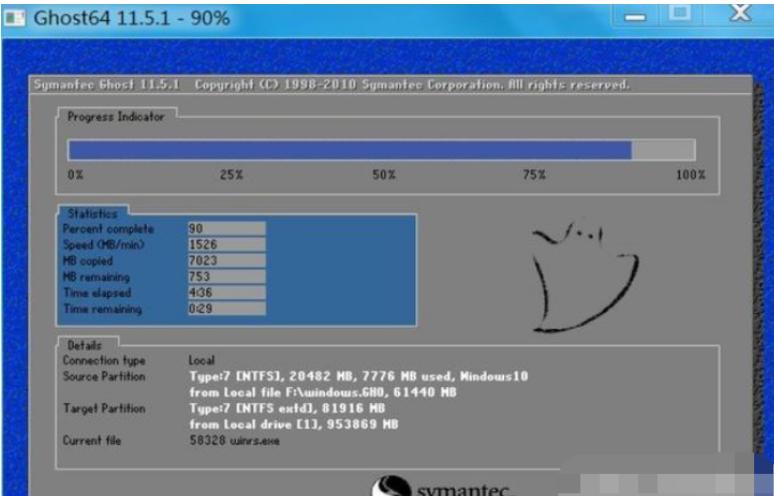Click the MB copied value 7023
This screenshot has width=774, height=496.
coord(227,261)
